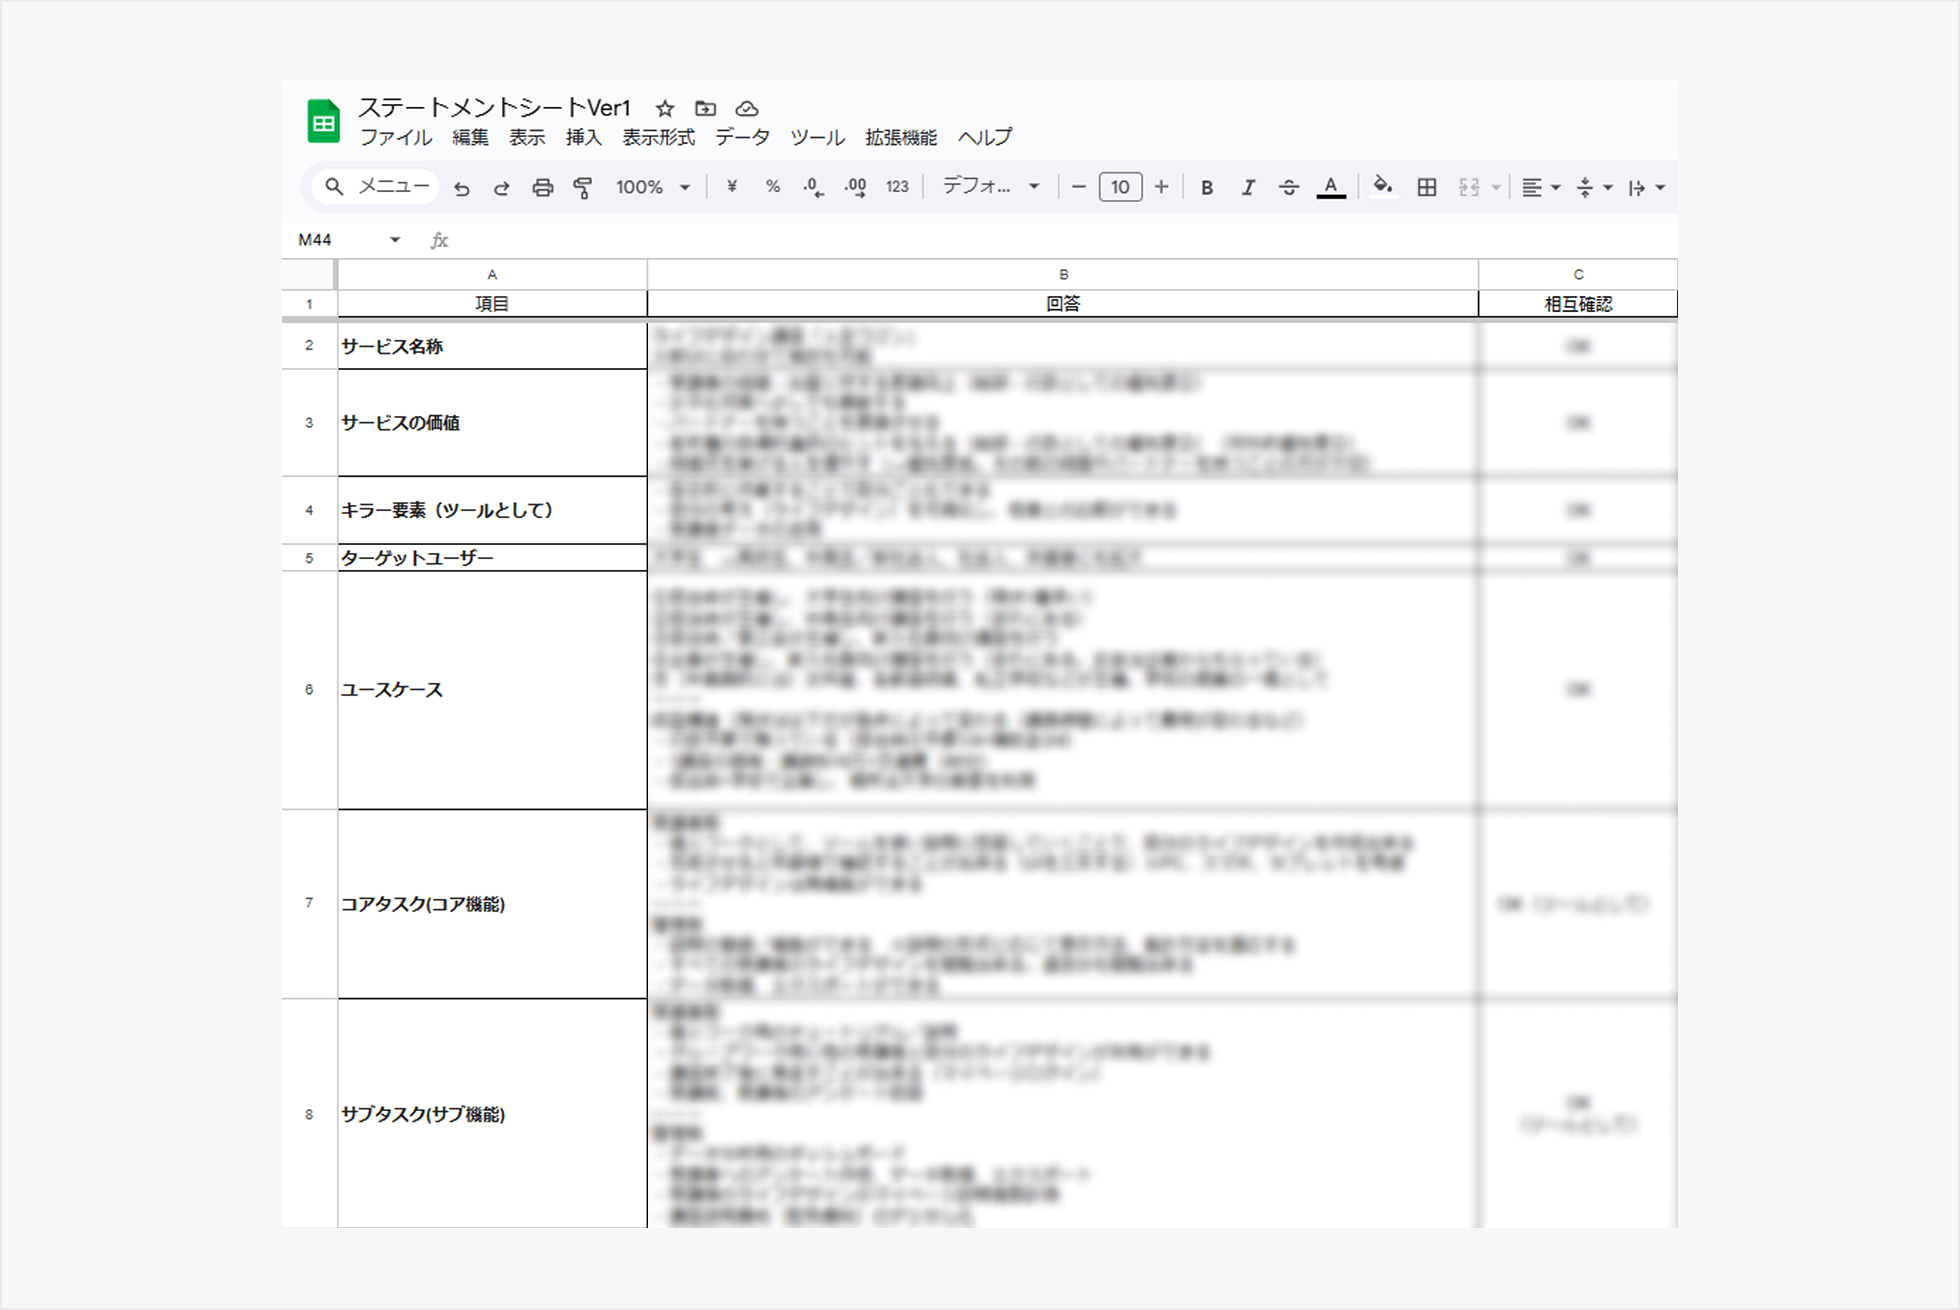Expand the horizontal align dropdown arrow

click(1555, 188)
